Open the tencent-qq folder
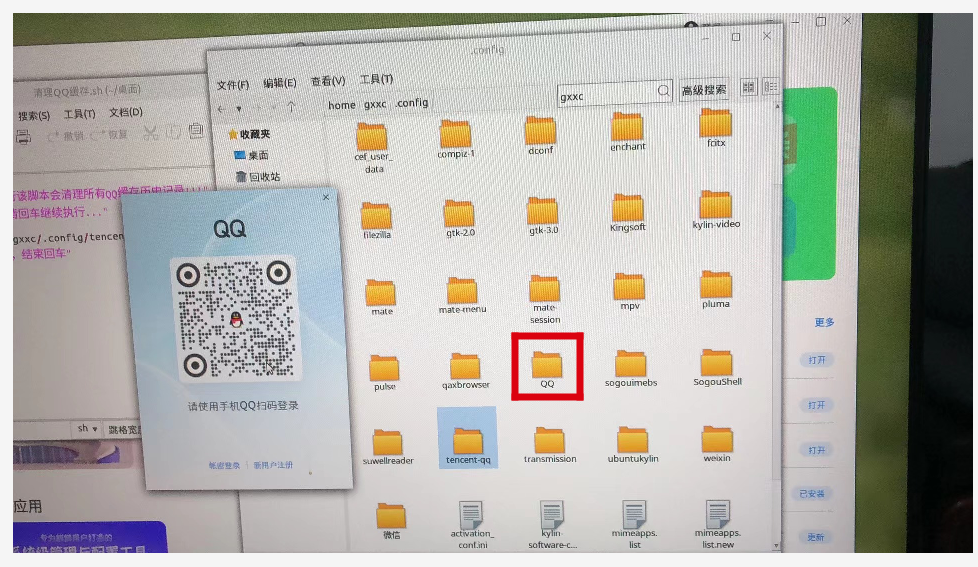This screenshot has width=978, height=567. [x=468, y=441]
